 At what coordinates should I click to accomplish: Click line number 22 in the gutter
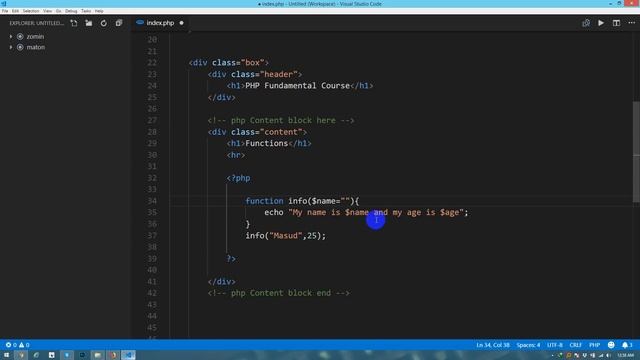(152, 63)
